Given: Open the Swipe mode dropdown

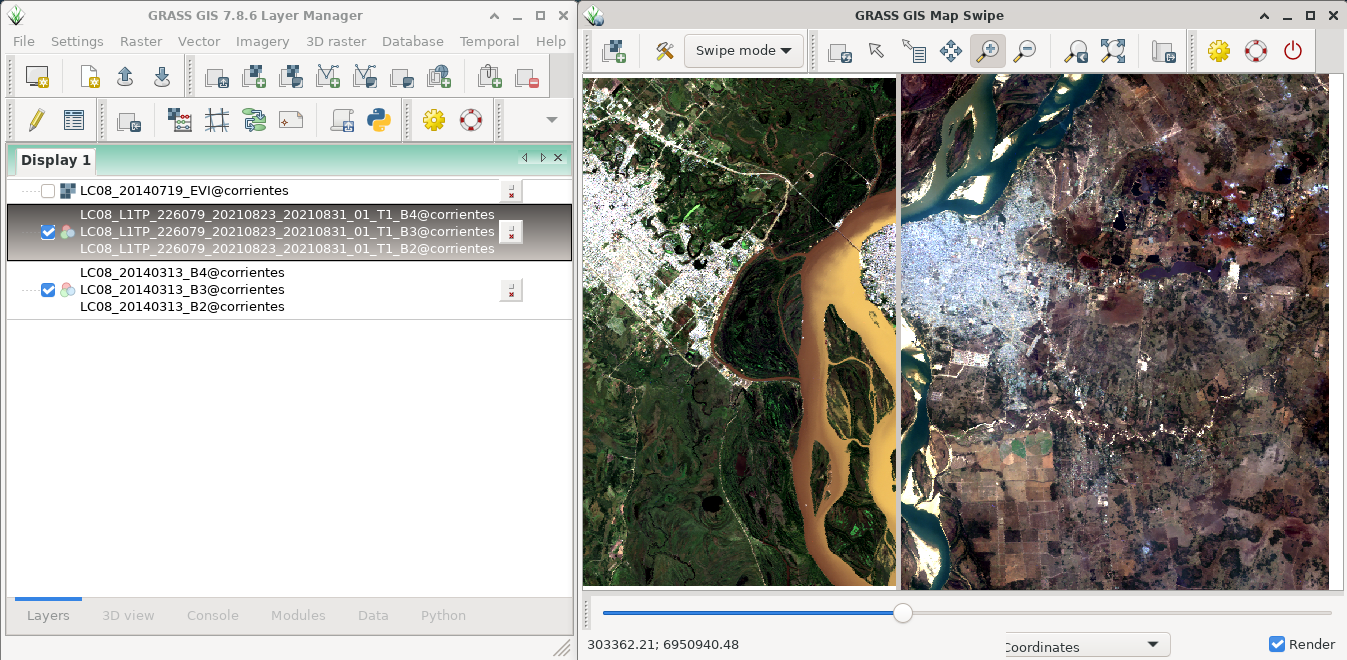Looking at the screenshot, I should 743,51.
